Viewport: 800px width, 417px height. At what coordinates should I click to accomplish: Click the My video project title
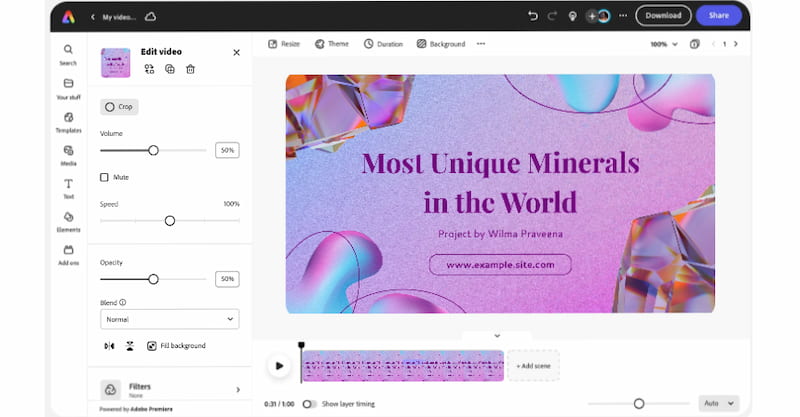[x=119, y=17]
